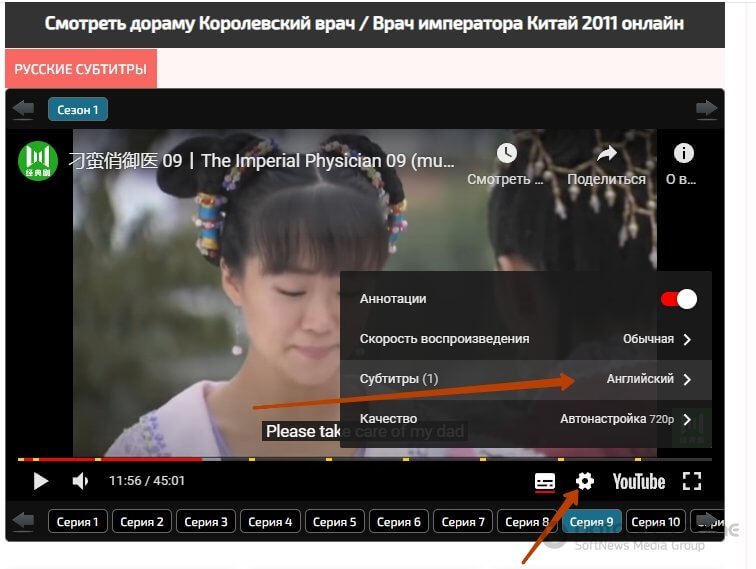Select the Сезон 1 button
Image resolution: width=756 pixels, height=569 pixels.
(78, 109)
